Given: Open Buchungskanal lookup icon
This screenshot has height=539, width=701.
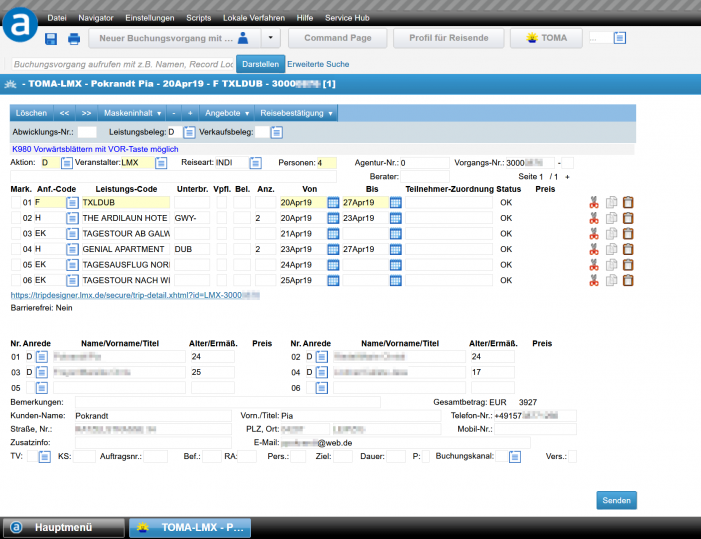Looking at the screenshot, I should (x=515, y=457).
